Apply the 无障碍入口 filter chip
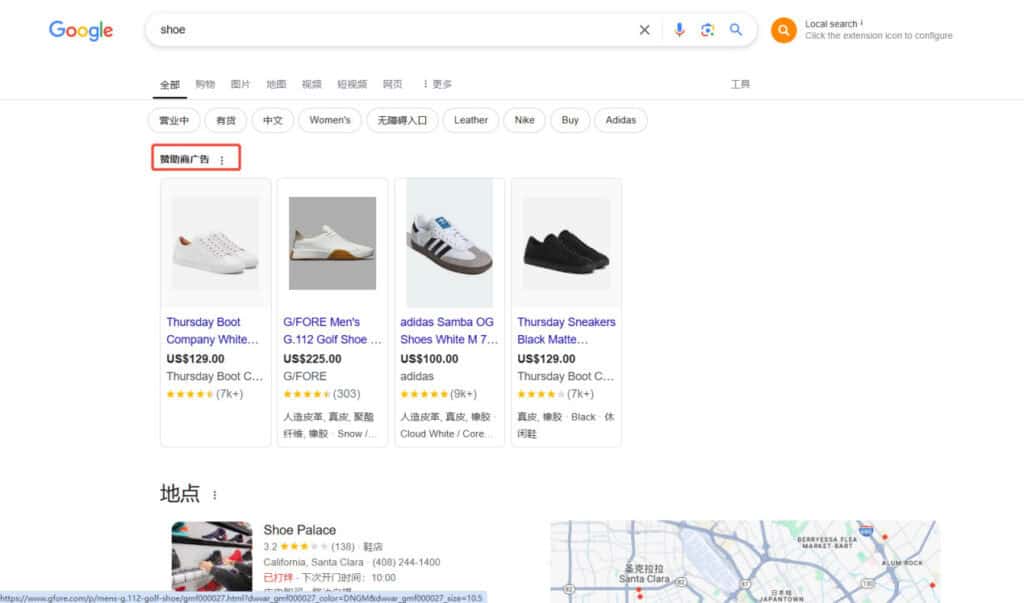 402,120
